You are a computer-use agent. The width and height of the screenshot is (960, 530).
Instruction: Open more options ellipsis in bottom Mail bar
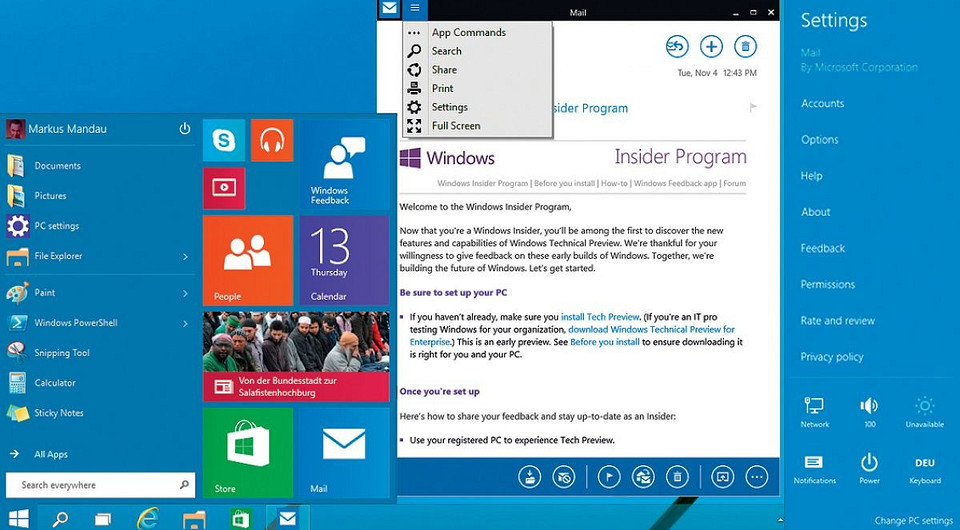pos(757,477)
